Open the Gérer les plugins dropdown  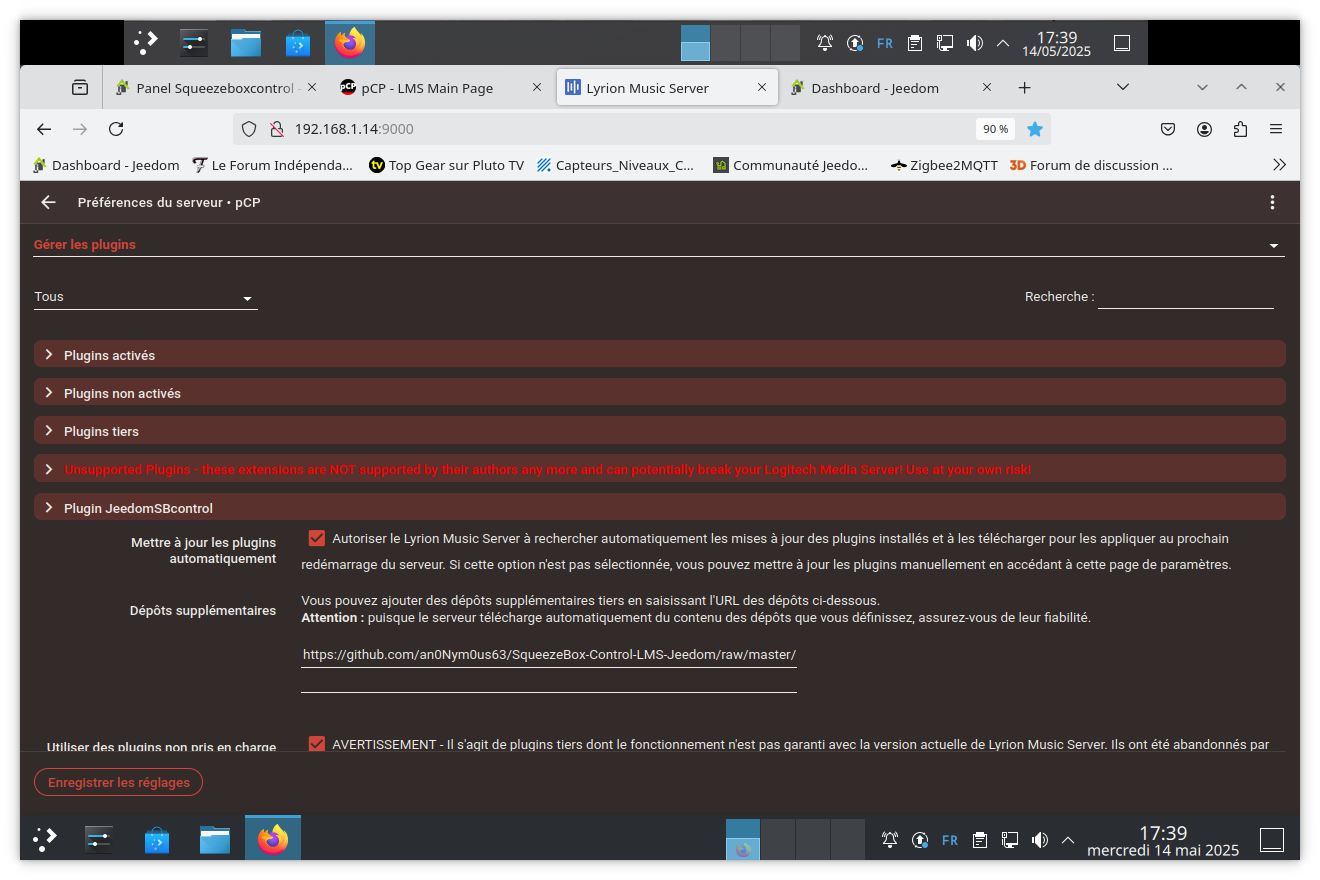coord(659,244)
